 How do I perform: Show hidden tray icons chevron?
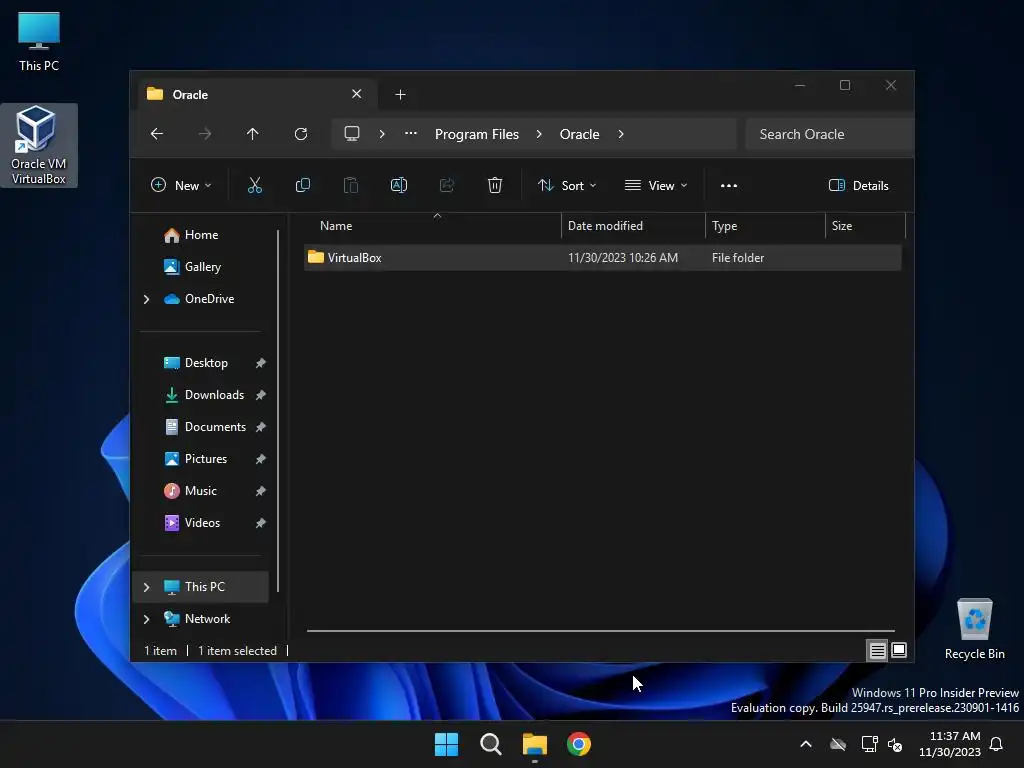pyautogui.click(x=806, y=744)
